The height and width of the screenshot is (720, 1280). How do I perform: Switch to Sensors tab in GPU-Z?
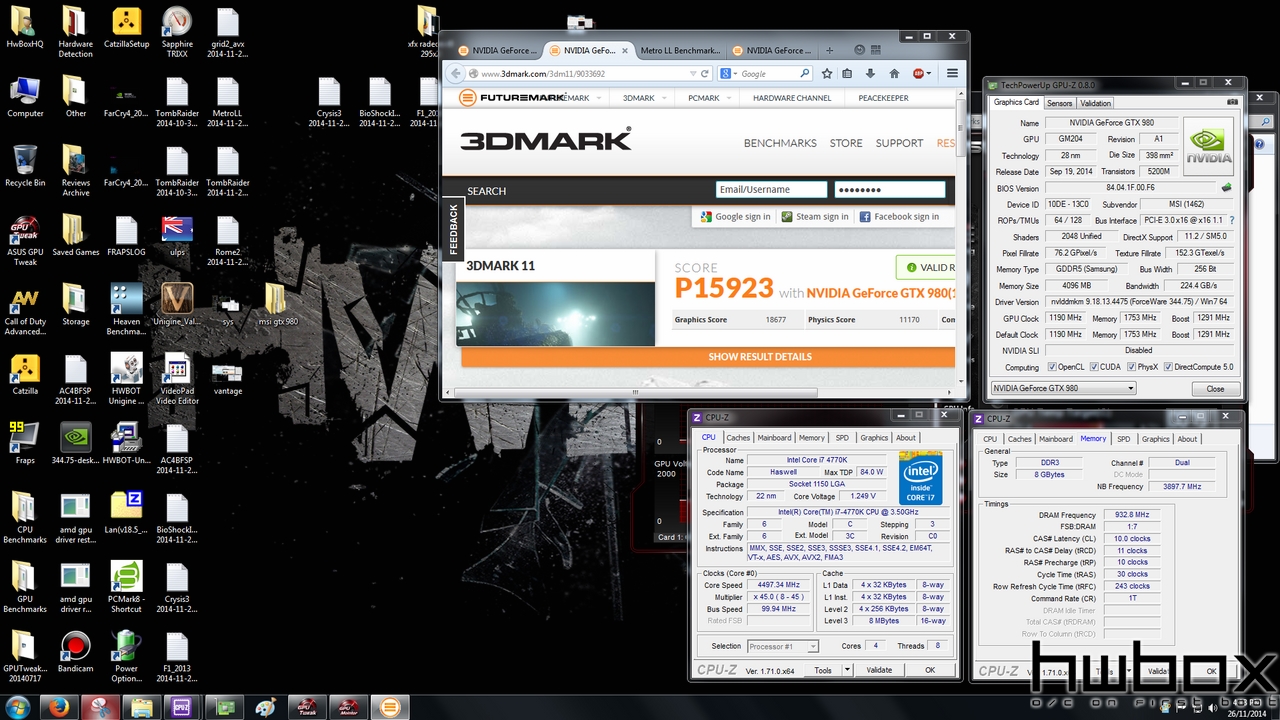(1059, 103)
